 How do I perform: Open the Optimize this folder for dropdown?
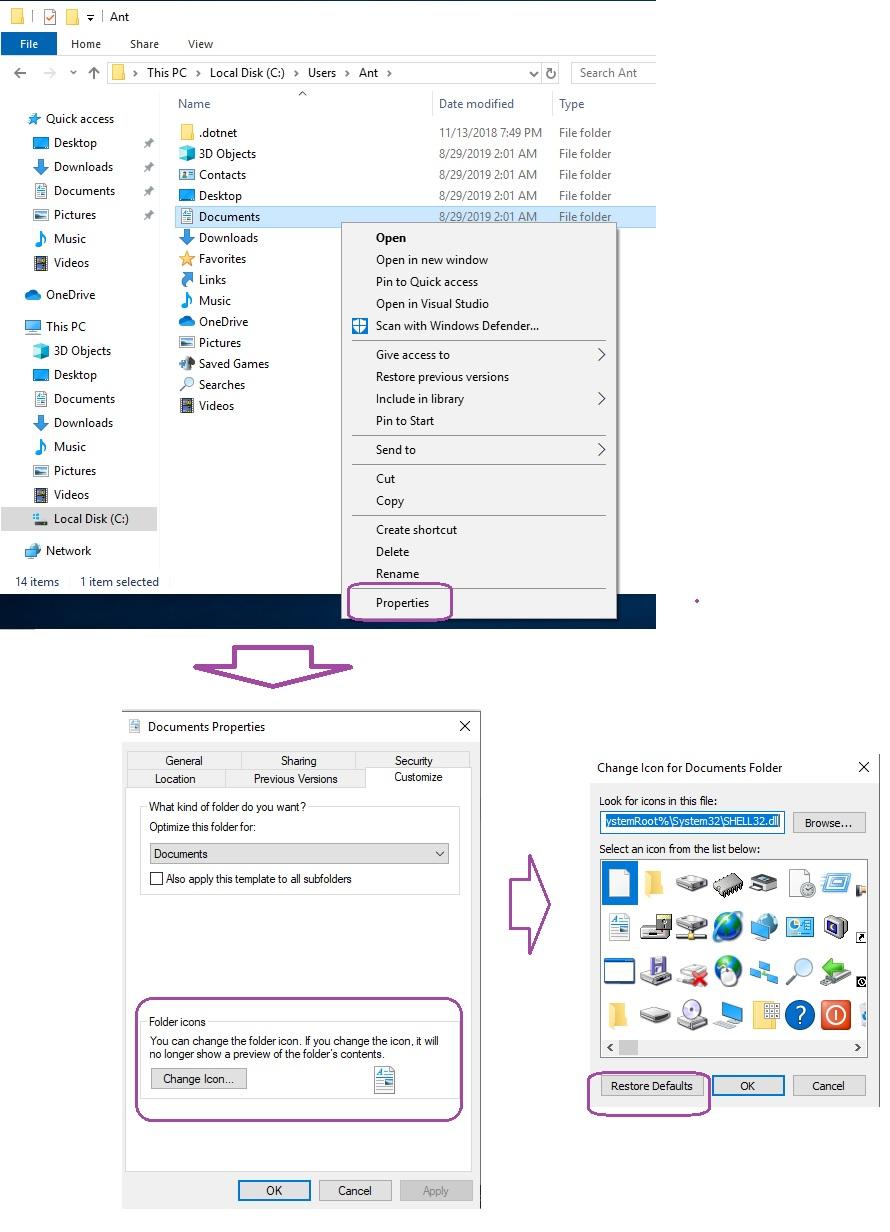click(x=299, y=854)
